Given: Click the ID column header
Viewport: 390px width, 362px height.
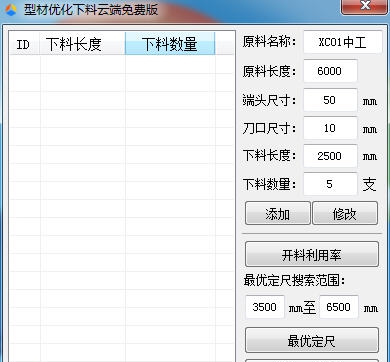Looking at the screenshot, I should (x=24, y=44).
